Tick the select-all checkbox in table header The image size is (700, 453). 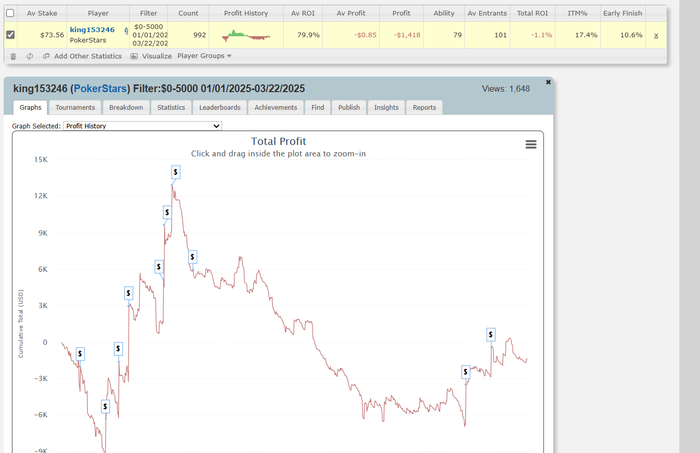coord(10,13)
